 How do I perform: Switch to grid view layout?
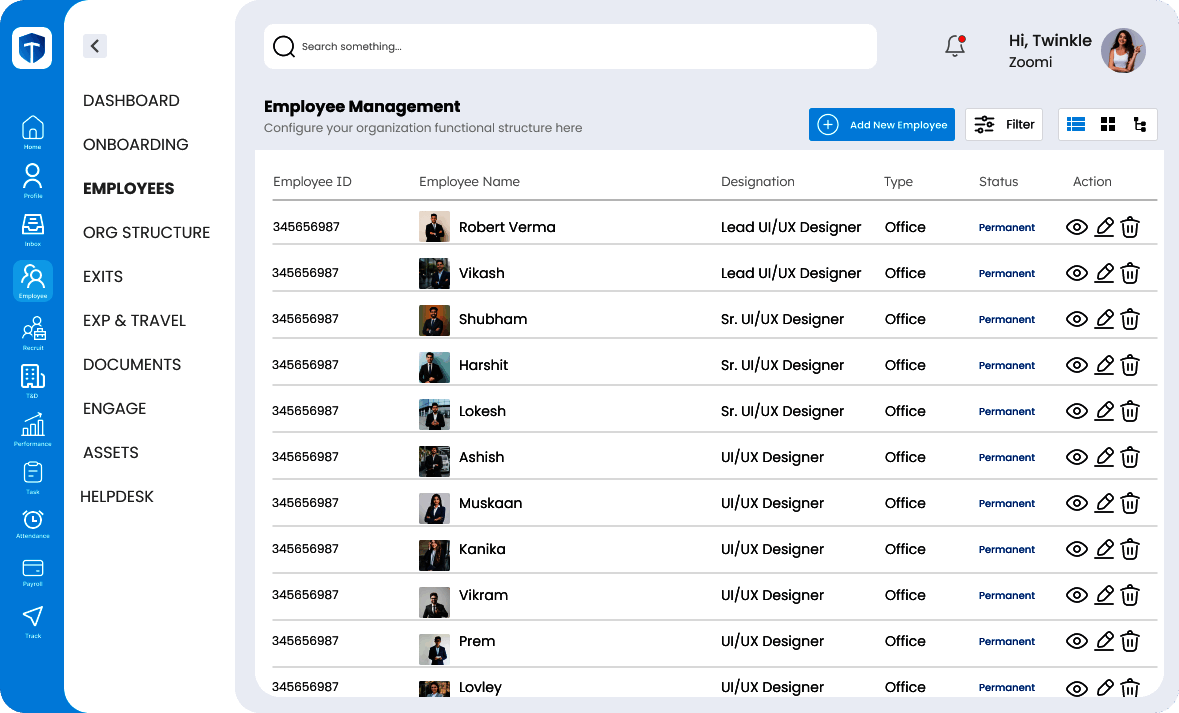point(1108,124)
